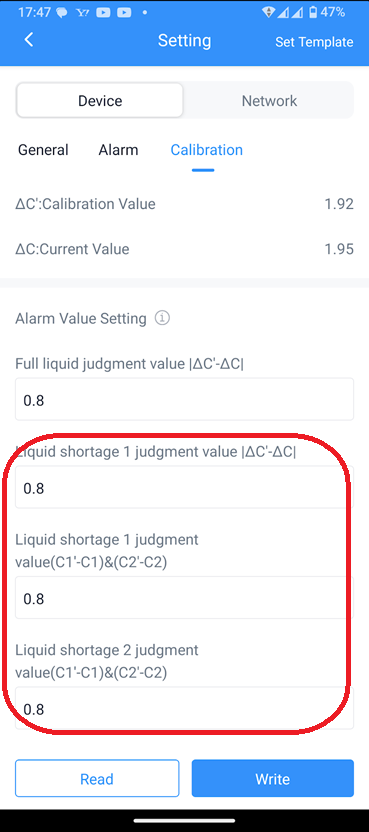Tap the Wi-Fi signal icon
Screen dimensions: 369x832
(270, 12)
